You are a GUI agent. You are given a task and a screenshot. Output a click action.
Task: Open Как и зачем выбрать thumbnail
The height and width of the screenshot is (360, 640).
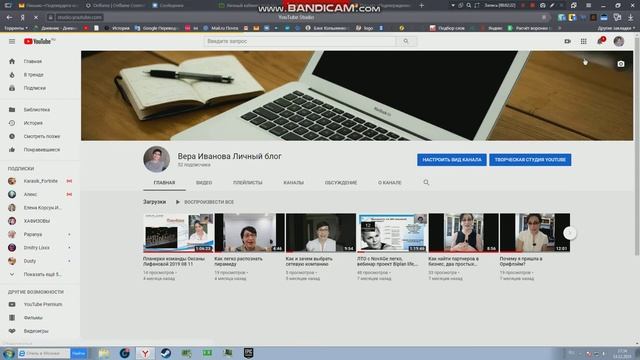321,233
